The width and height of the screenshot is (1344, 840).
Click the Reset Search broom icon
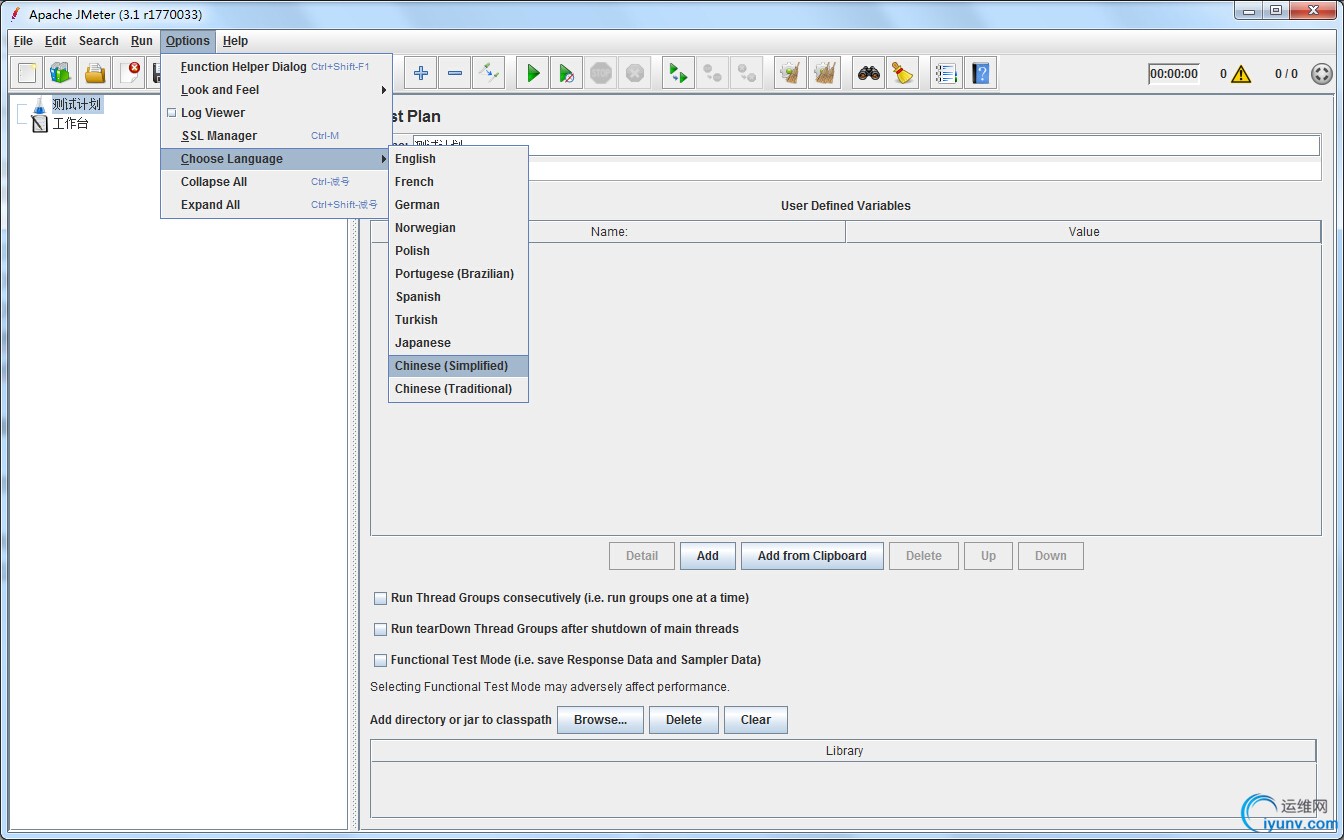click(903, 73)
